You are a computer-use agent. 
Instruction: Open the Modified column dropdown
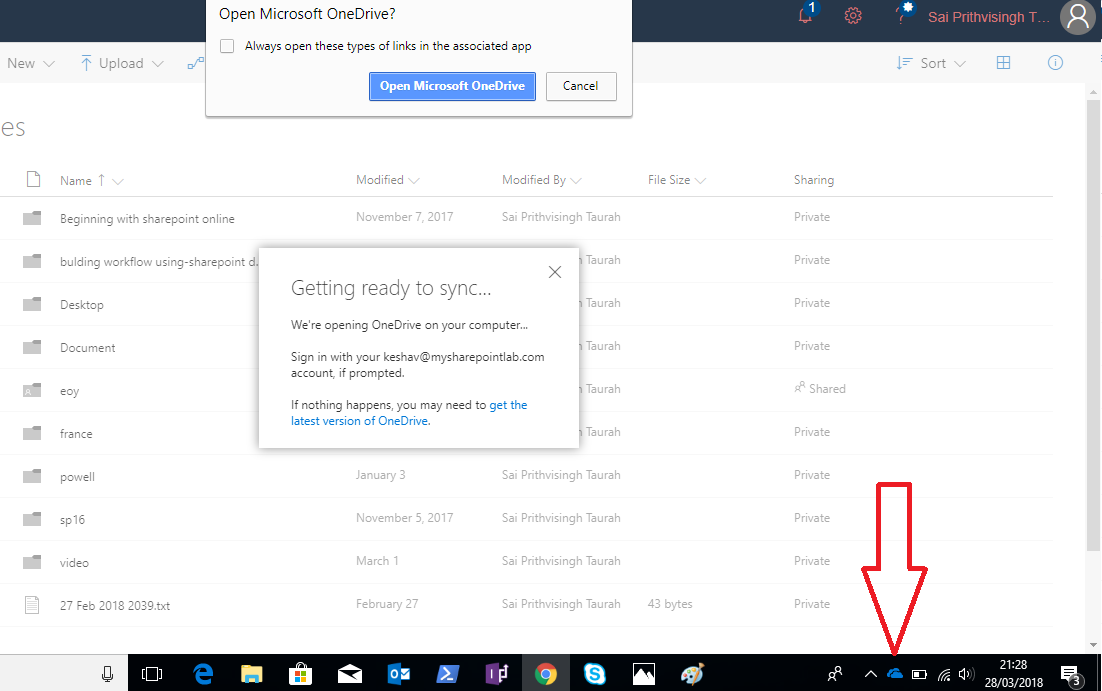414,180
